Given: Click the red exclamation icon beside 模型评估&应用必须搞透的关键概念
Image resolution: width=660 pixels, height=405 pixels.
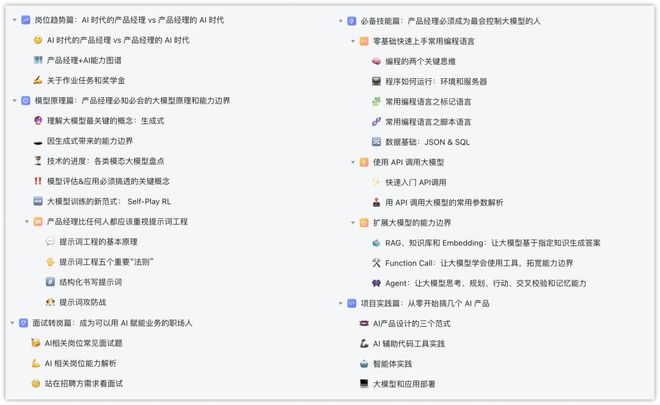Looking at the screenshot, I should [38, 181].
